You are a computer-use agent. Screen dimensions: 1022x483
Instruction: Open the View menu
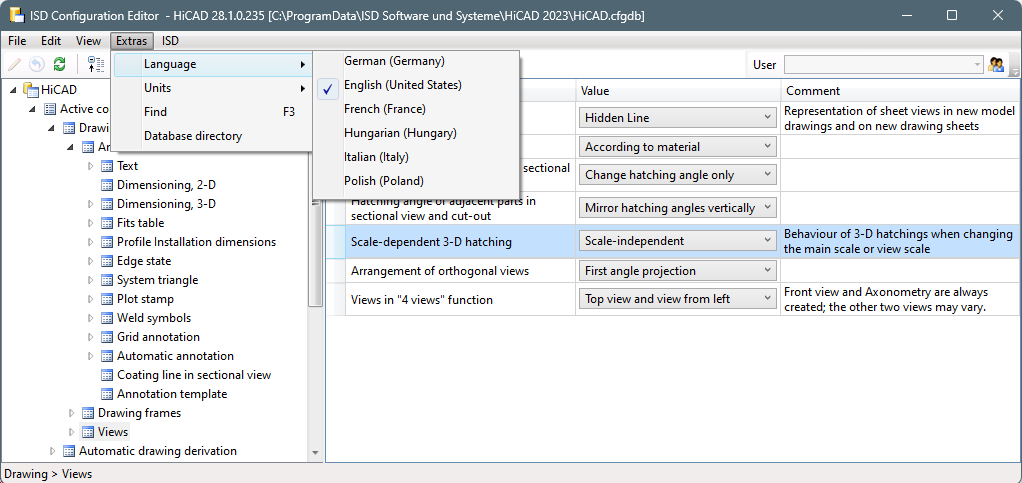coord(89,41)
